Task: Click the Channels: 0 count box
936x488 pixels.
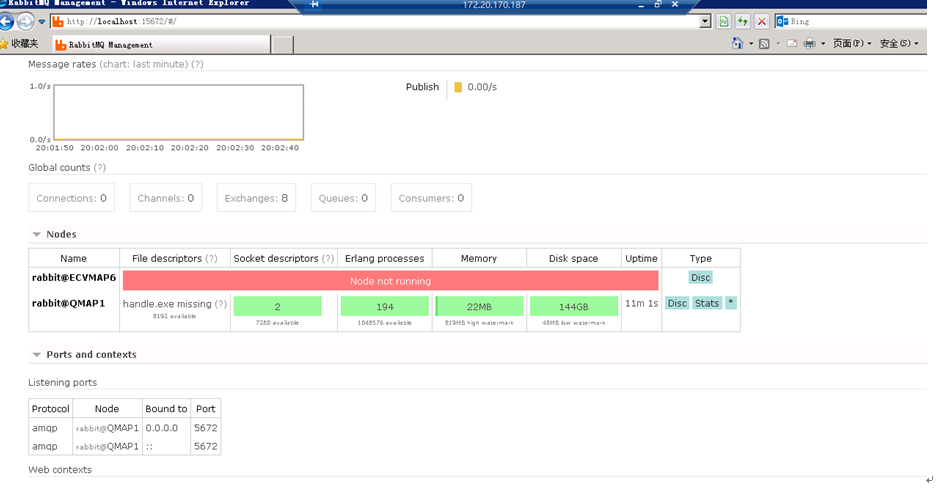Action: point(165,198)
